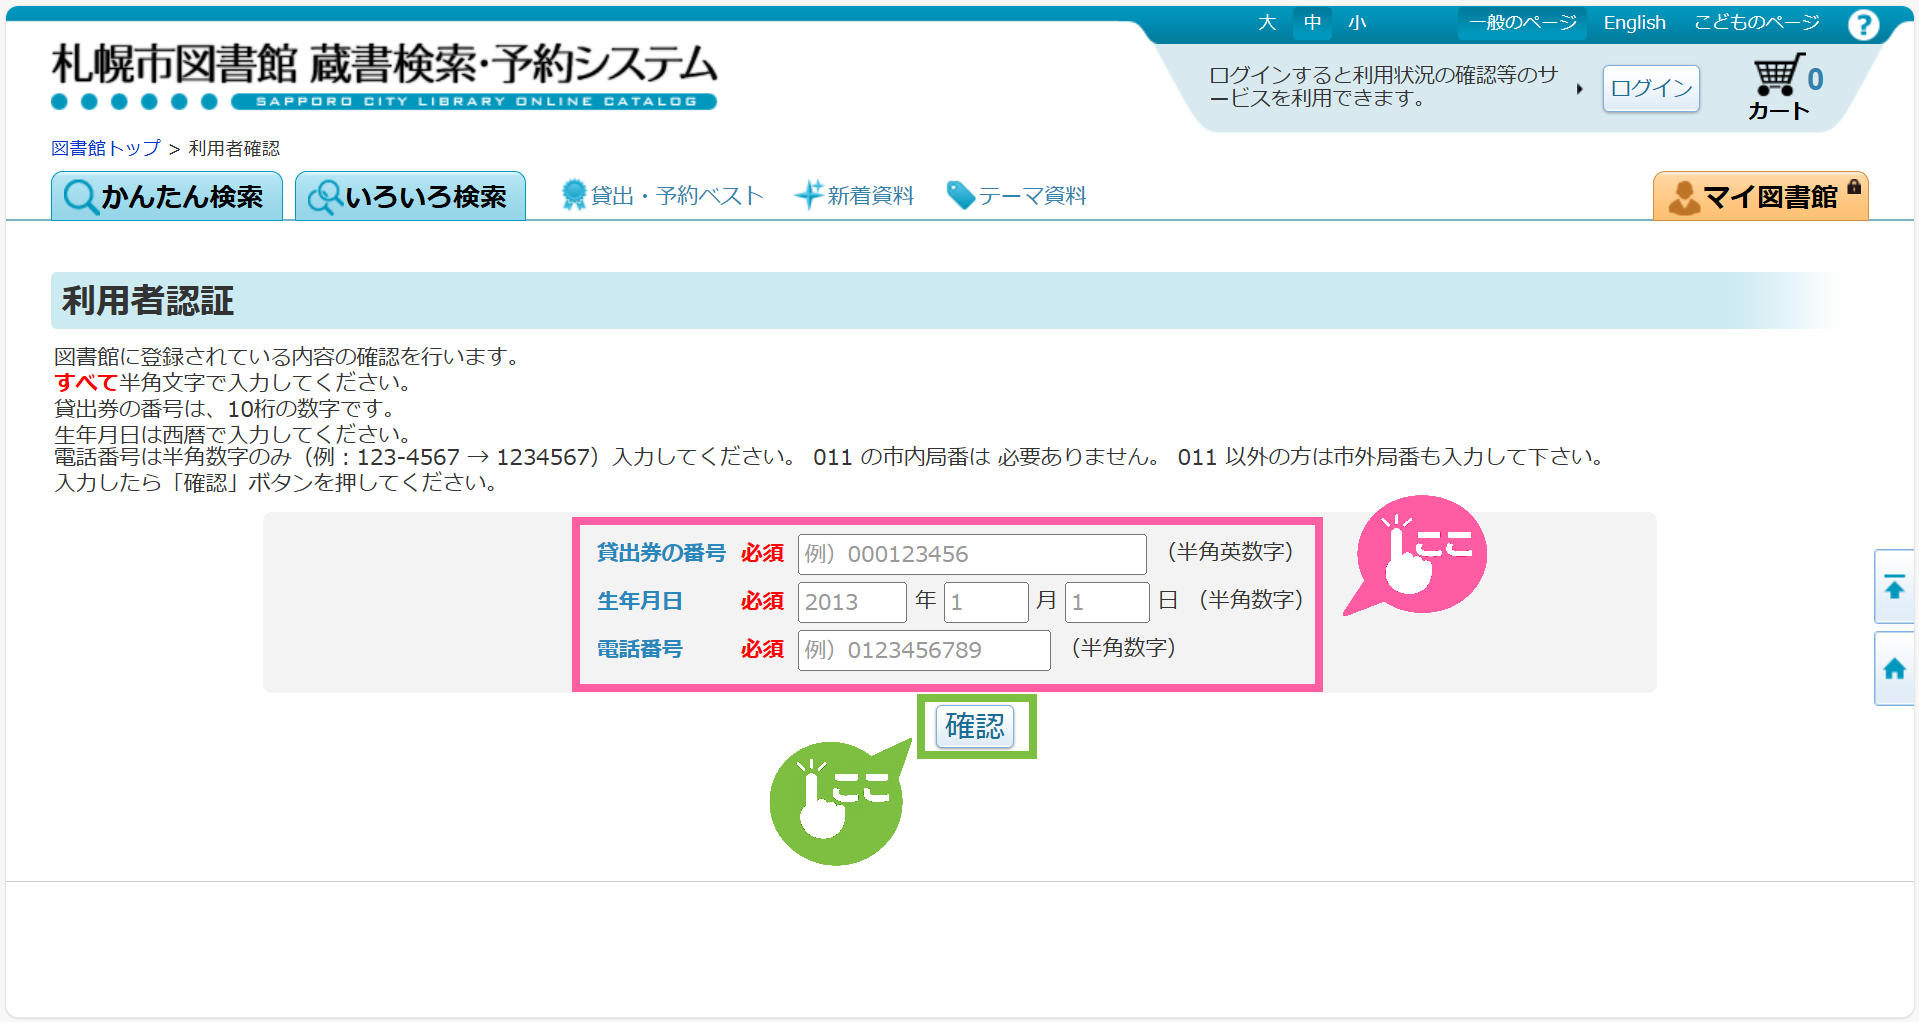This screenshot has width=1919, height=1024.
Task: Click the birth year input field
Action: coord(851,602)
